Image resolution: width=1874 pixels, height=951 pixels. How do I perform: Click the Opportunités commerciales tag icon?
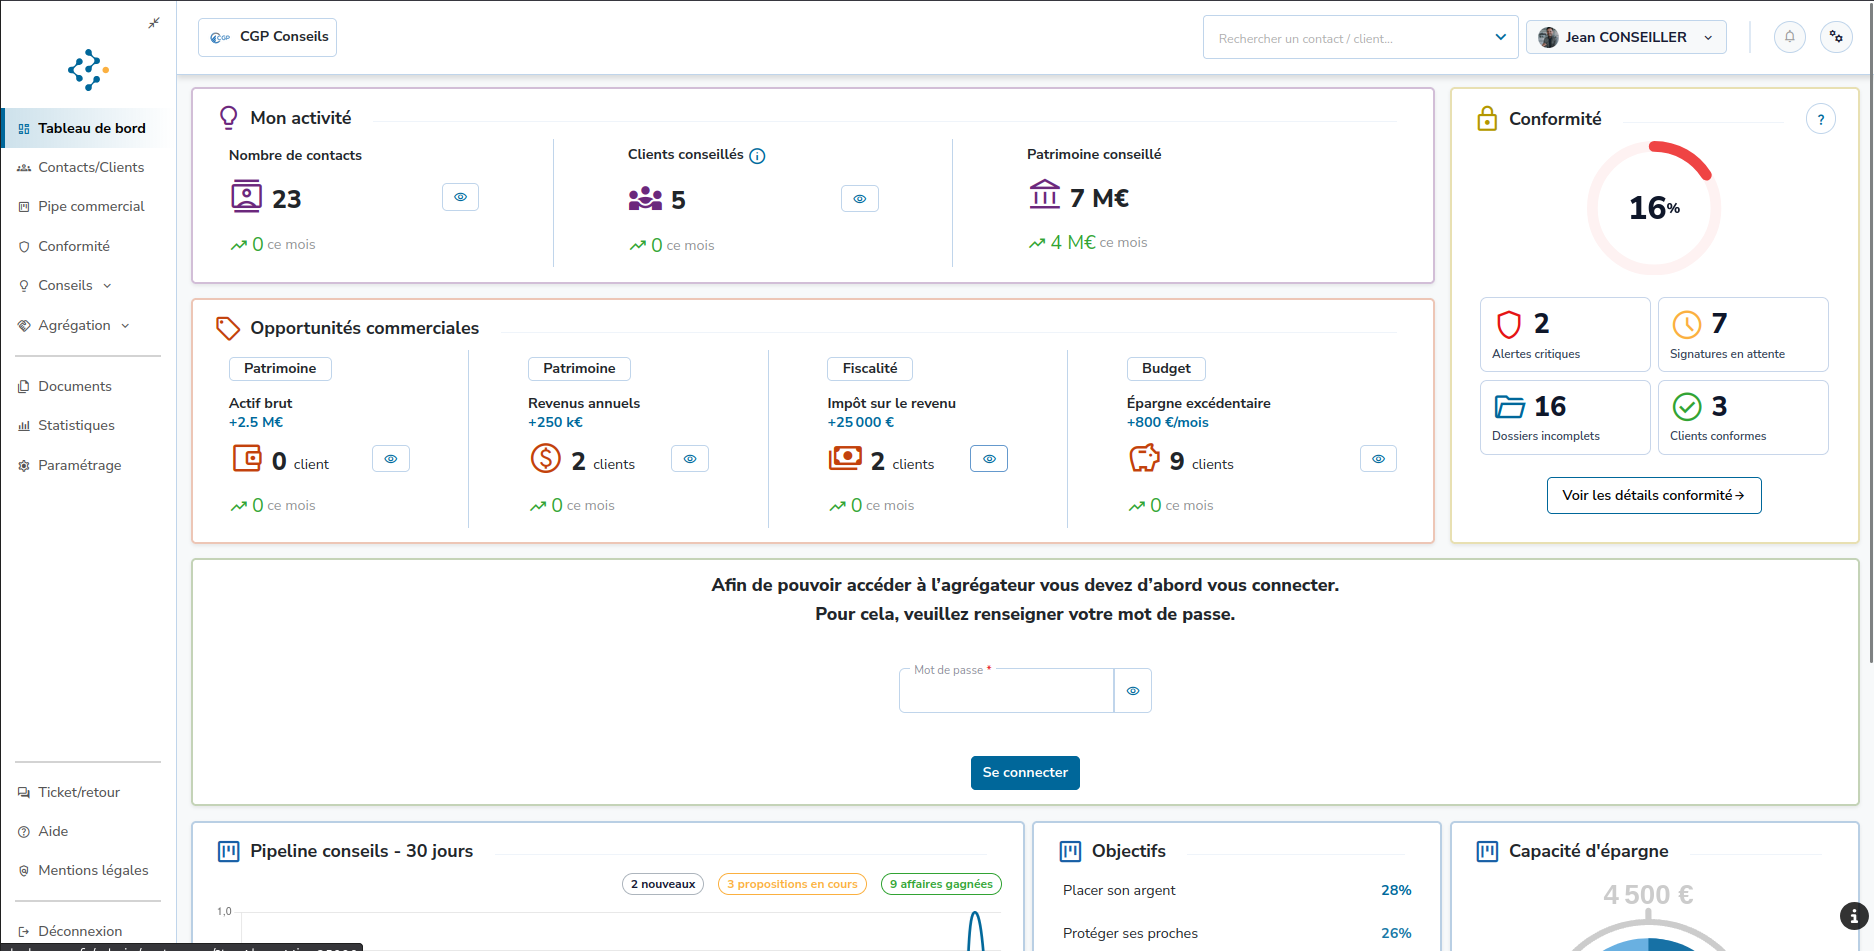(x=228, y=328)
